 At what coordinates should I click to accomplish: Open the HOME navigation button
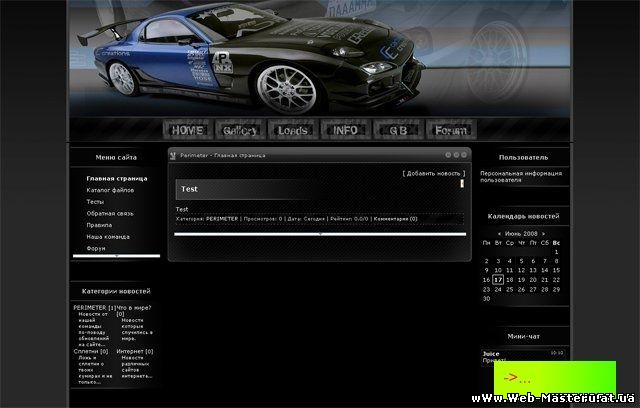188,130
